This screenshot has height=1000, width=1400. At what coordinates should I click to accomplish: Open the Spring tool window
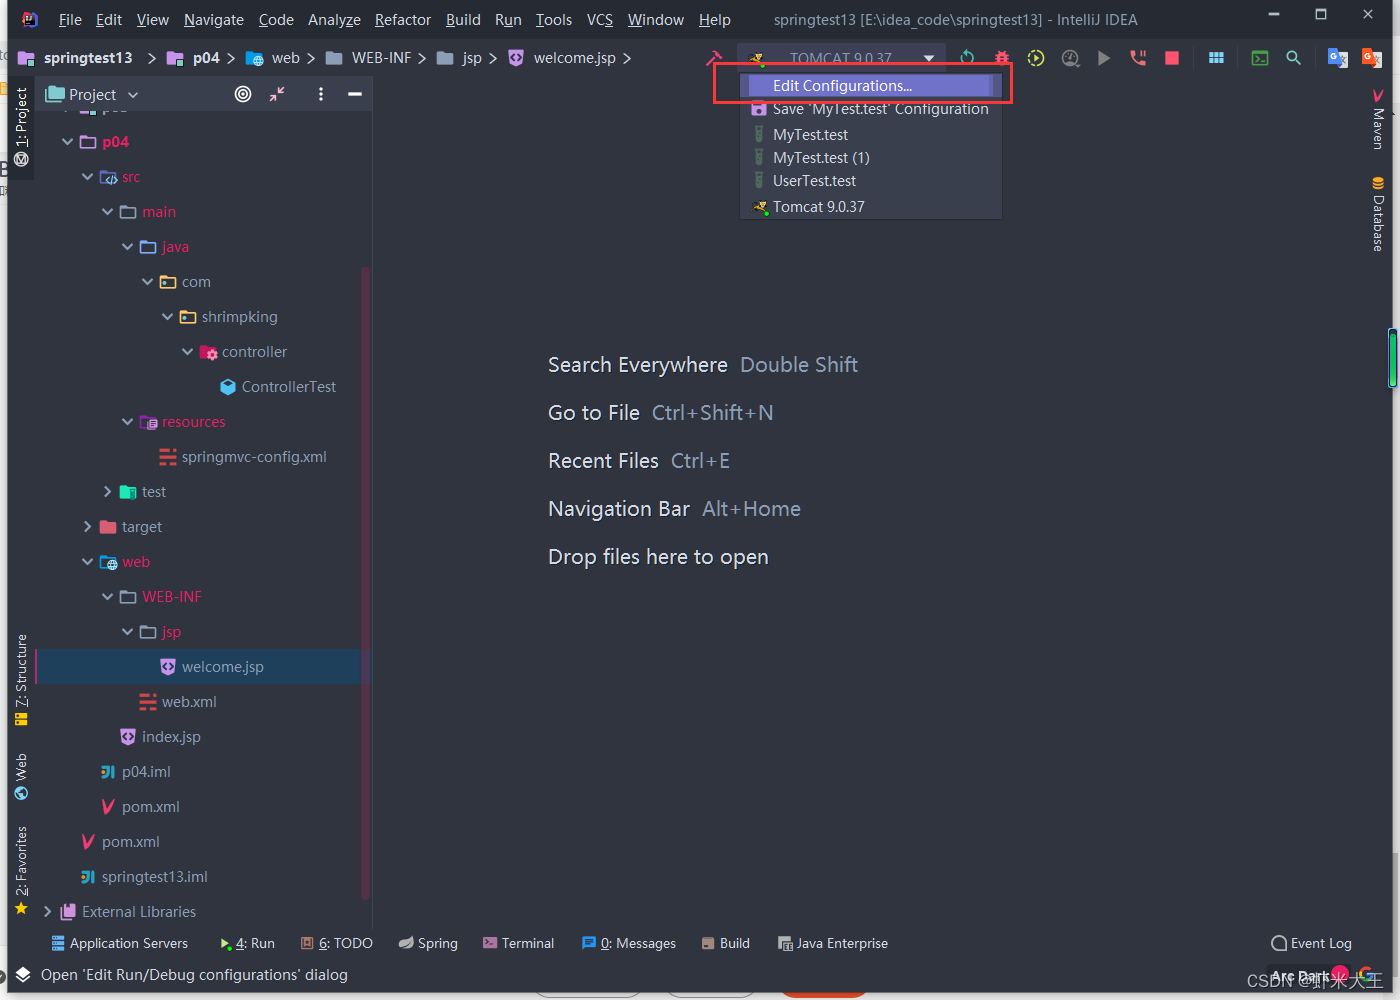[428, 943]
